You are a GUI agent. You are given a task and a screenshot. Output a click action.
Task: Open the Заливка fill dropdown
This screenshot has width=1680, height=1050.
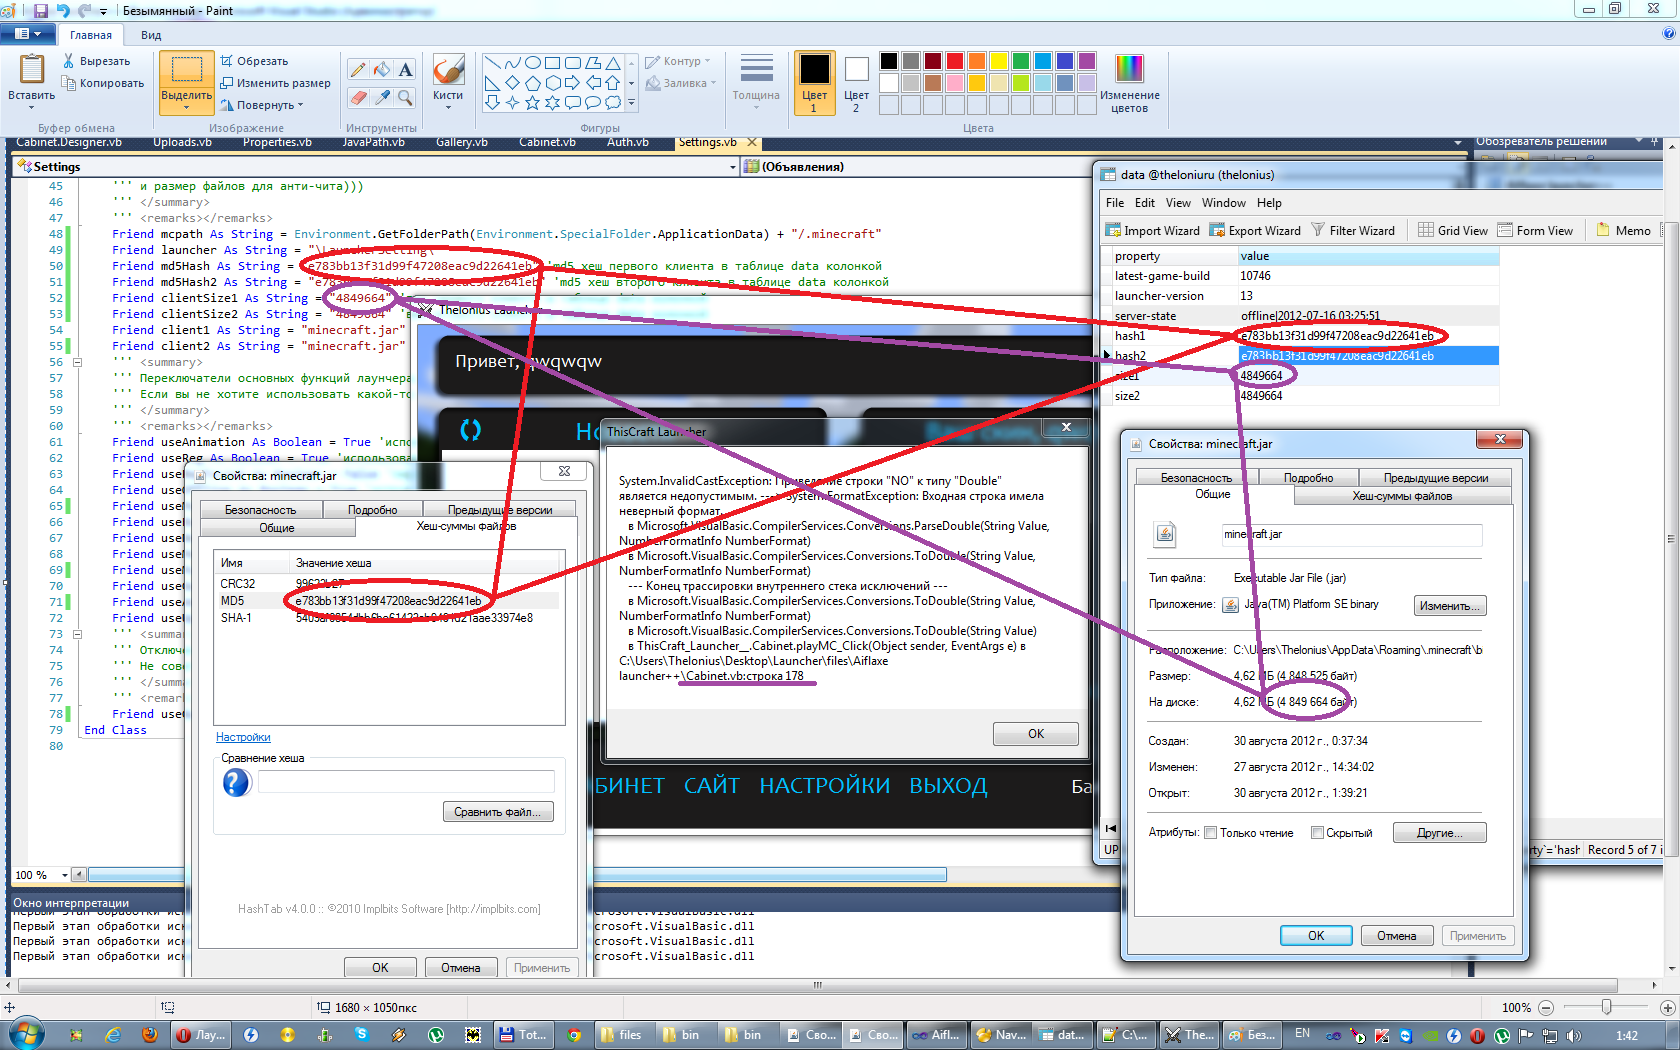681,83
